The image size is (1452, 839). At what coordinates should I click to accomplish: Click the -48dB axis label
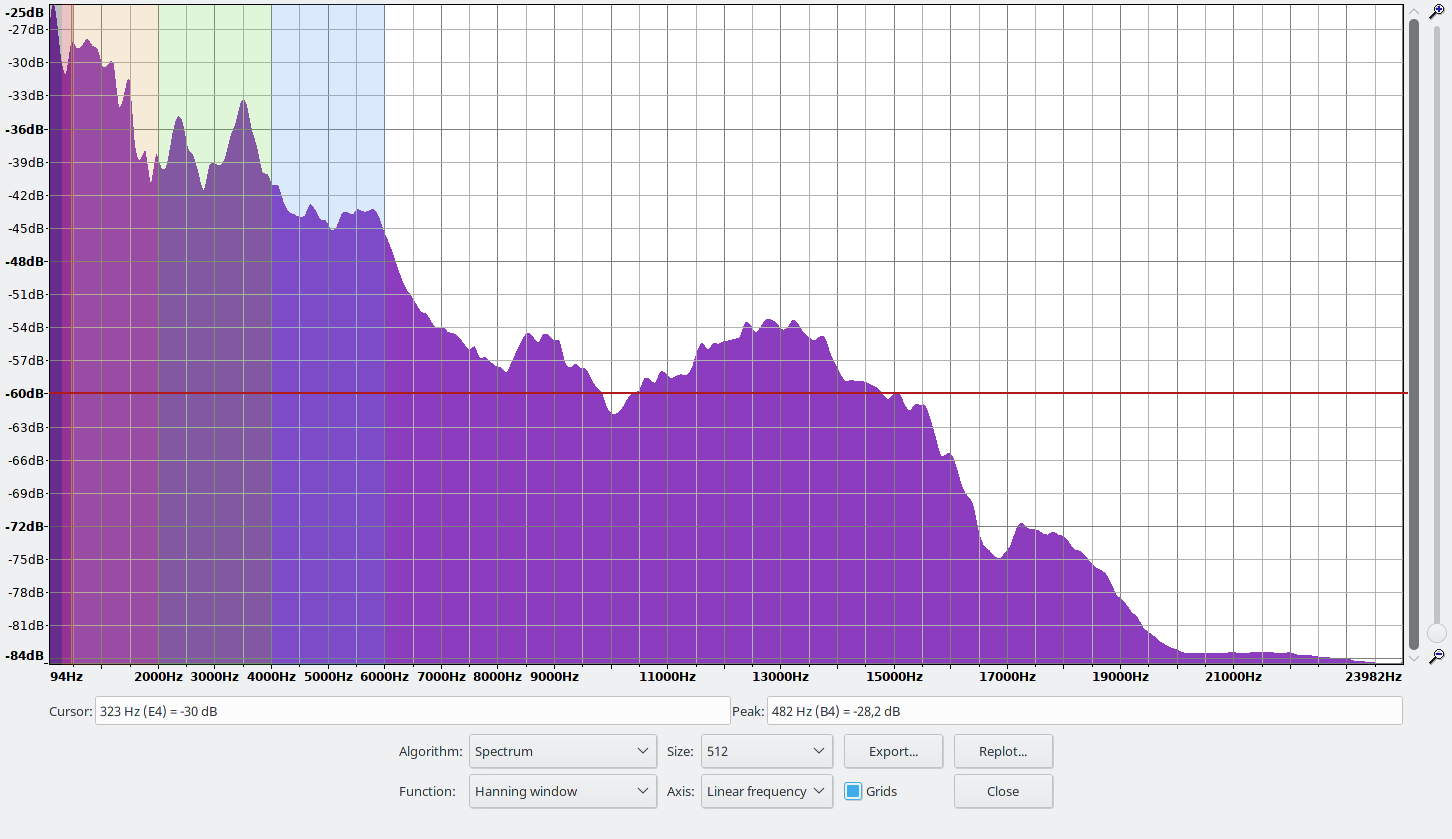click(25, 261)
